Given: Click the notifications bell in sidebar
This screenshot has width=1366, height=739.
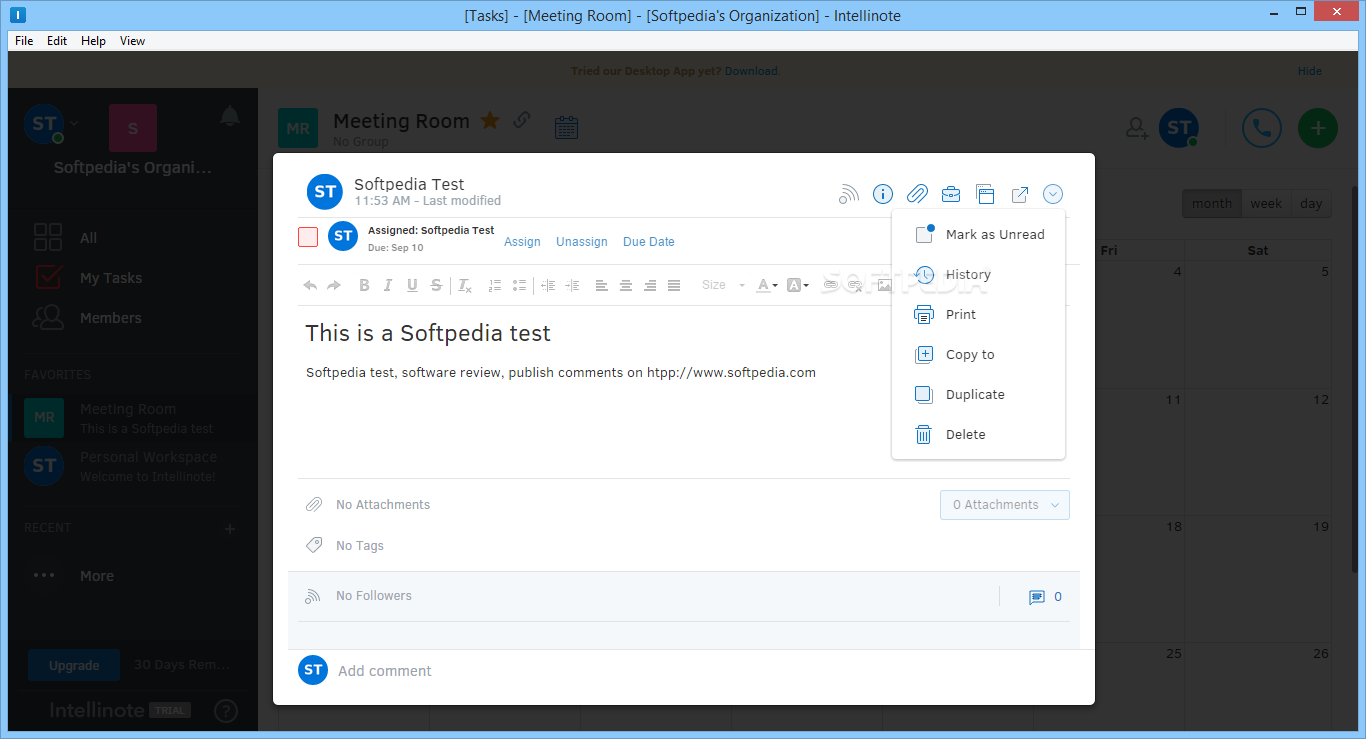Looking at the screenshot, I should tap(230, 116).
